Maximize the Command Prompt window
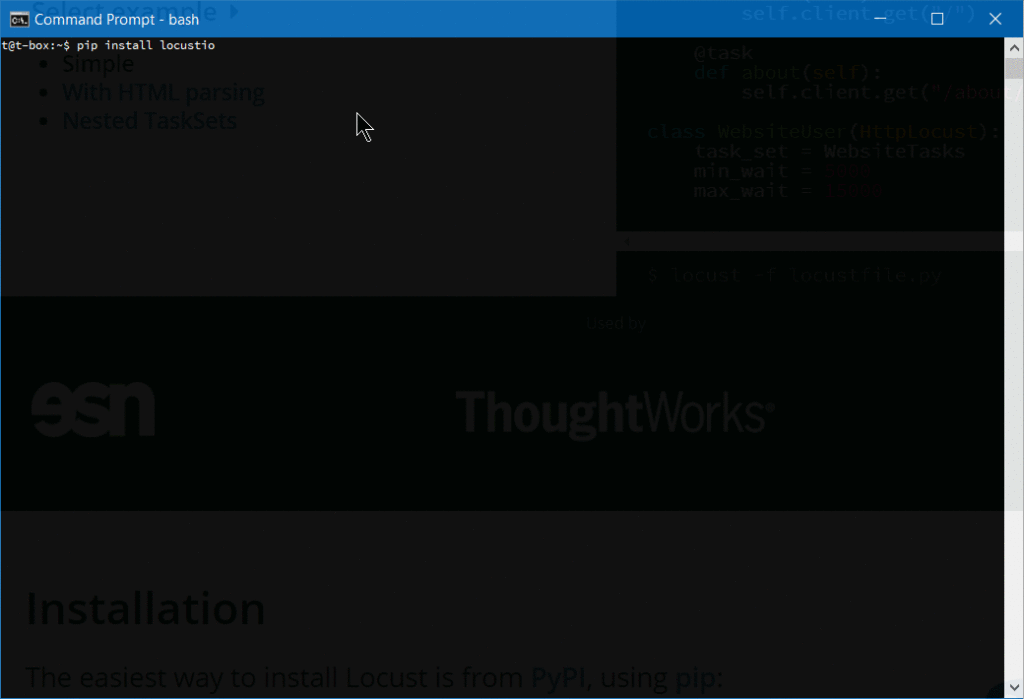Viewport: 1024px width, 699px height. click(x=937, y=19)
